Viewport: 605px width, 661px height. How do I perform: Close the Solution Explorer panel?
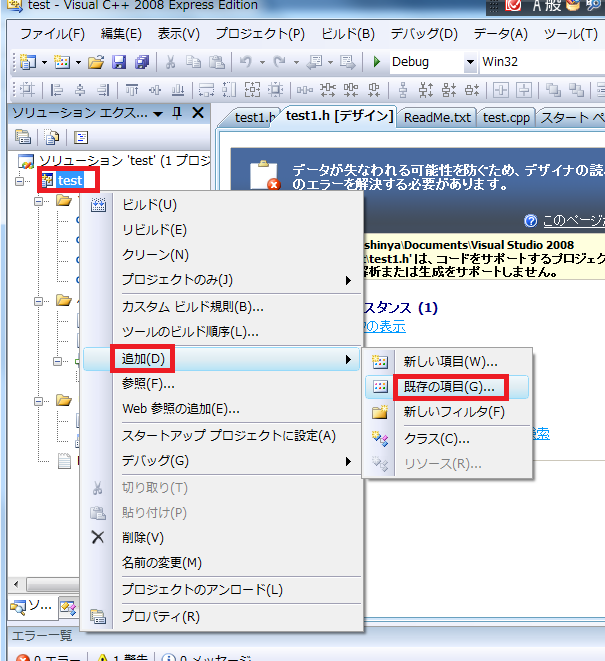tap(197, 113)
